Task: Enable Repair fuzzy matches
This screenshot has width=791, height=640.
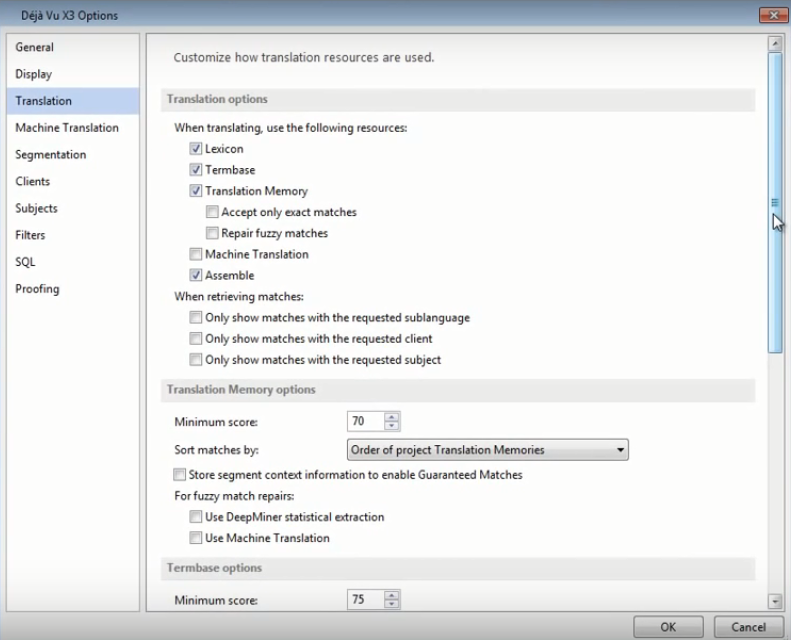Action: [212, 233]
